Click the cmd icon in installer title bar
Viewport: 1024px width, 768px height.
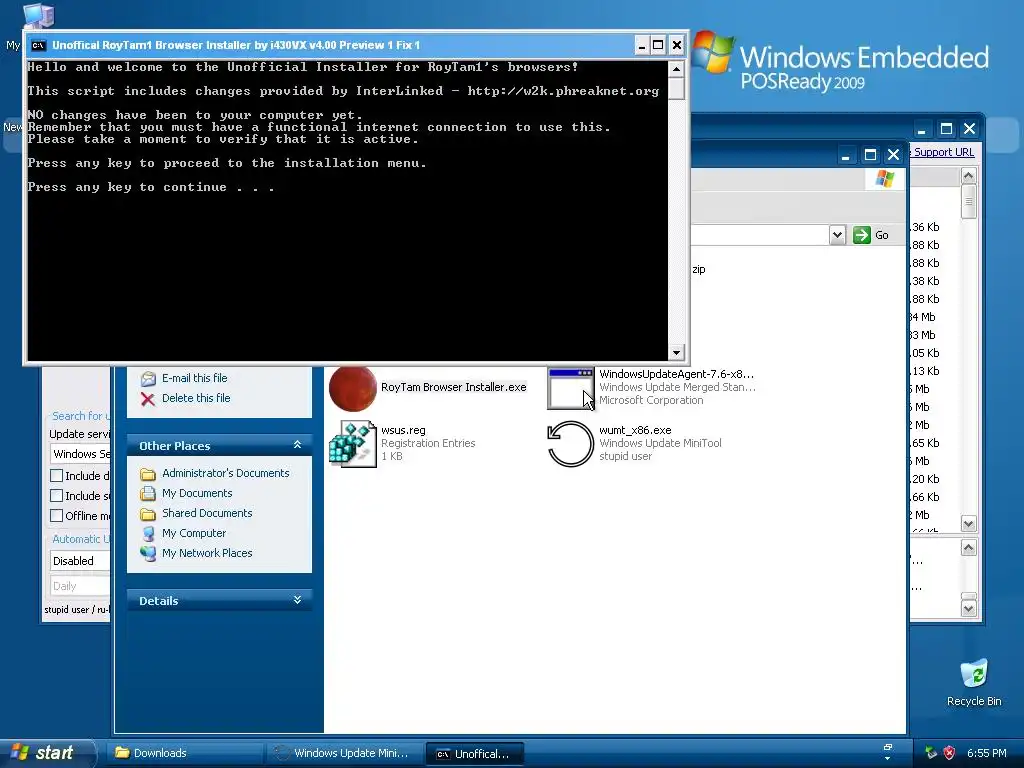pos(39,45)
